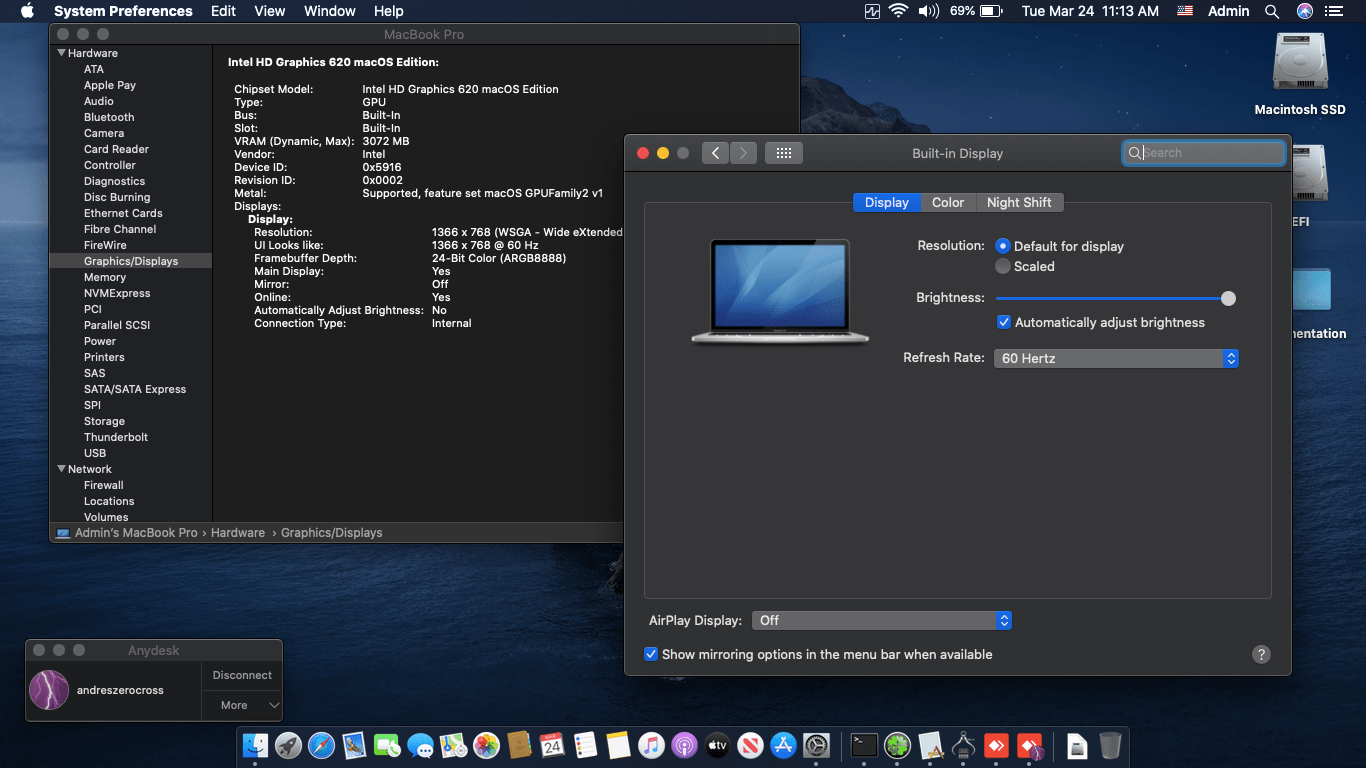Click the Brightness slider knob

(1228, 298)
